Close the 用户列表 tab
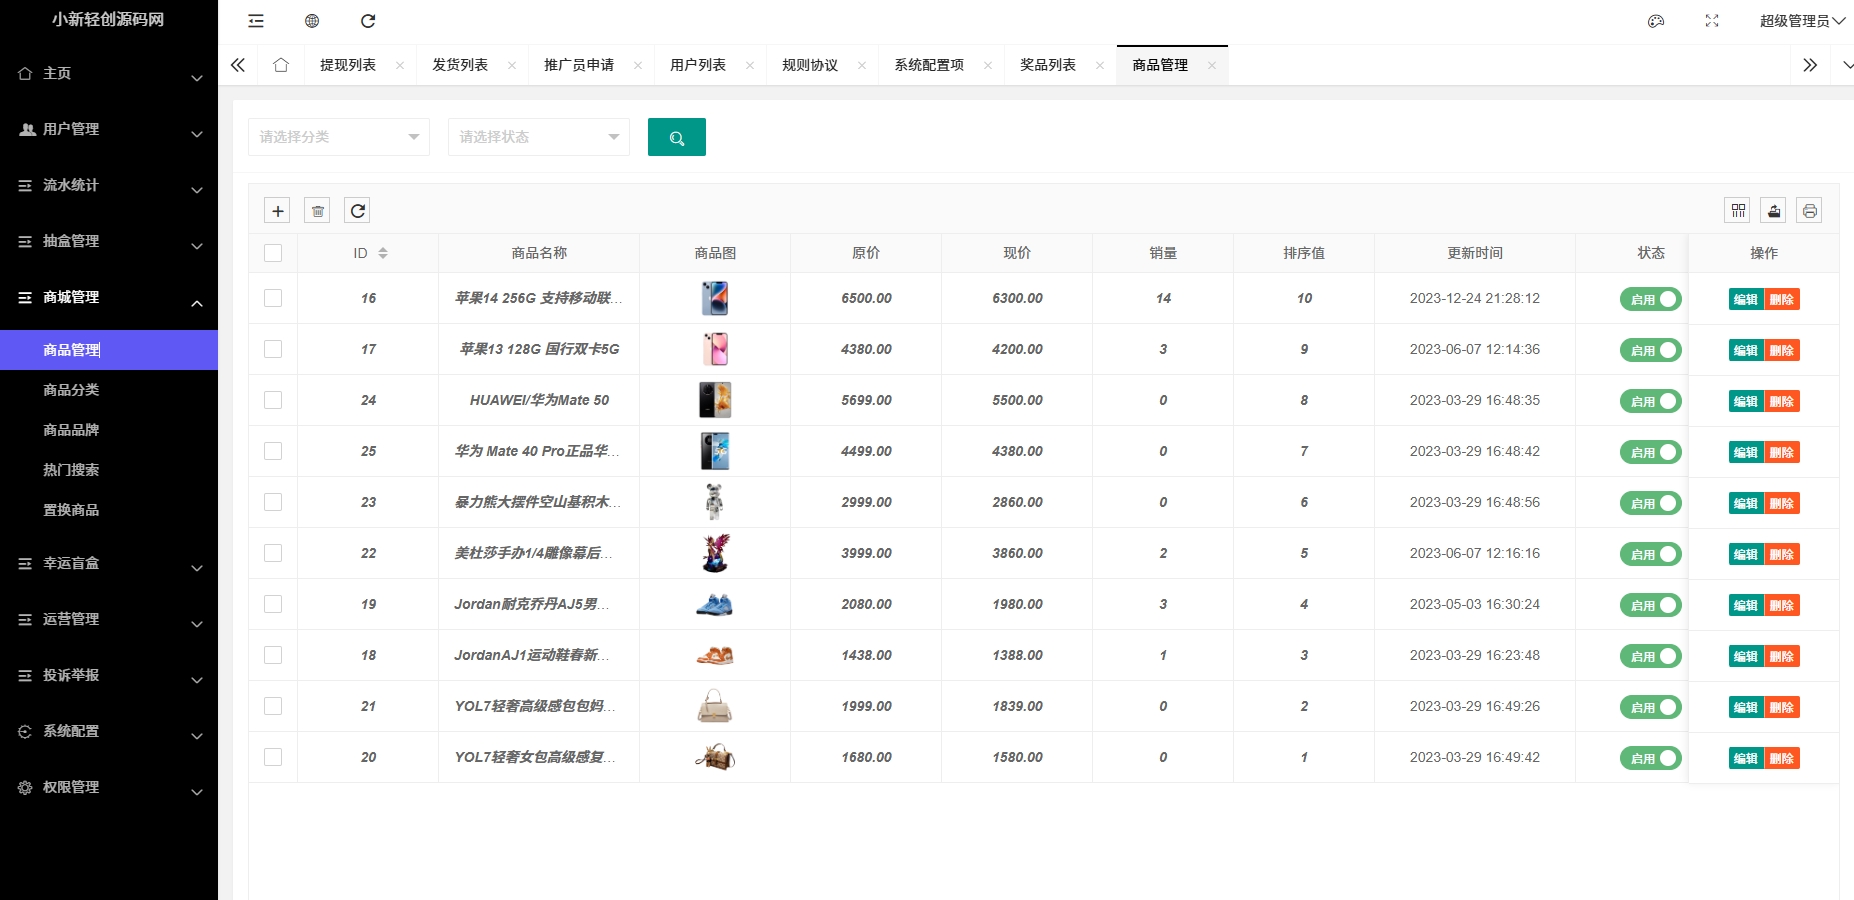Screen dimensions: 1854x900 pyautogui.click(x=750, y=65)
